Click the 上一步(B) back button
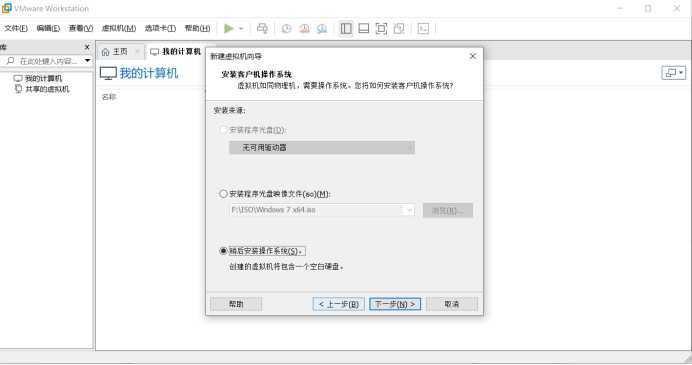 pos(338,304)
